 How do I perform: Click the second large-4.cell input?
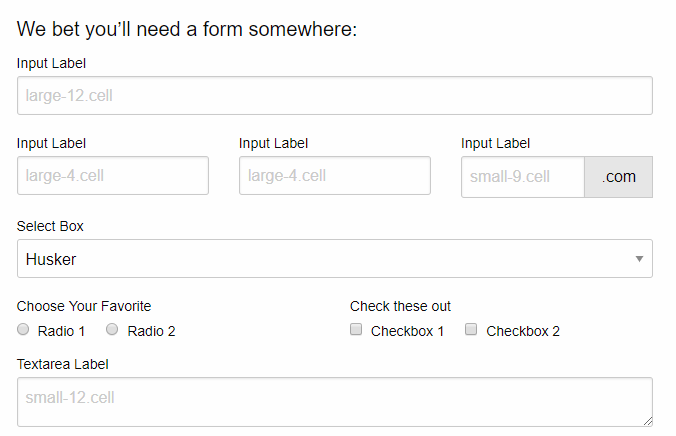[334, 176]
